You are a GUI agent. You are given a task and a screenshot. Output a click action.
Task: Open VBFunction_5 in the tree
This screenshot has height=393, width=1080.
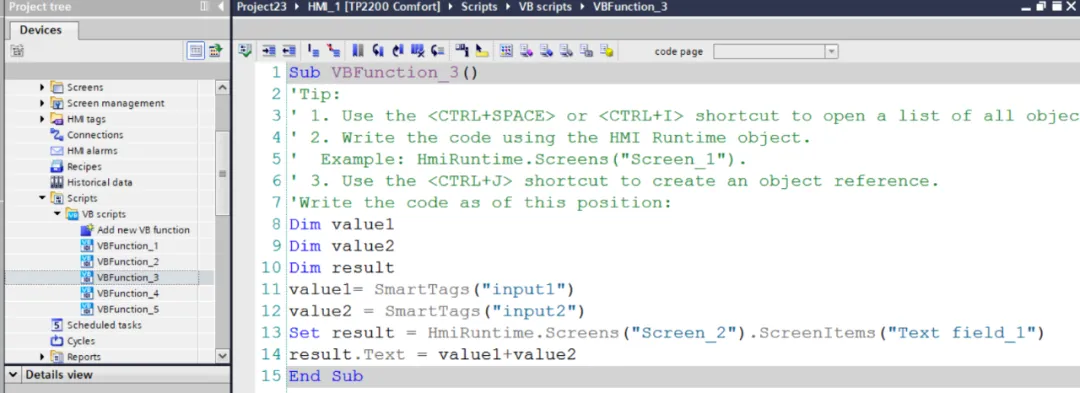[x=127, y=309]
